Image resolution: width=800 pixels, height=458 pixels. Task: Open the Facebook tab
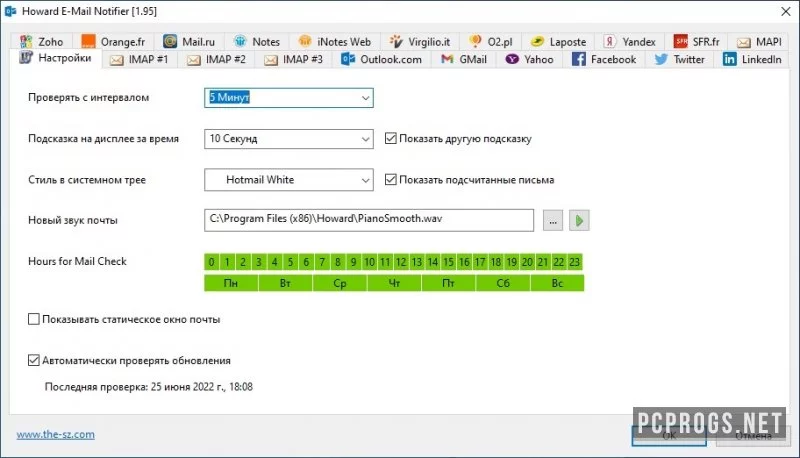(x=604, y=60)
